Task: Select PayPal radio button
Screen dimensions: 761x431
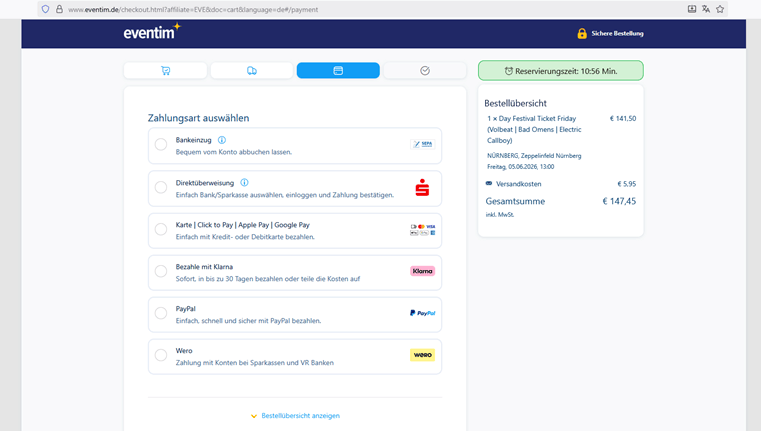Action: click(x=161, y=313)
